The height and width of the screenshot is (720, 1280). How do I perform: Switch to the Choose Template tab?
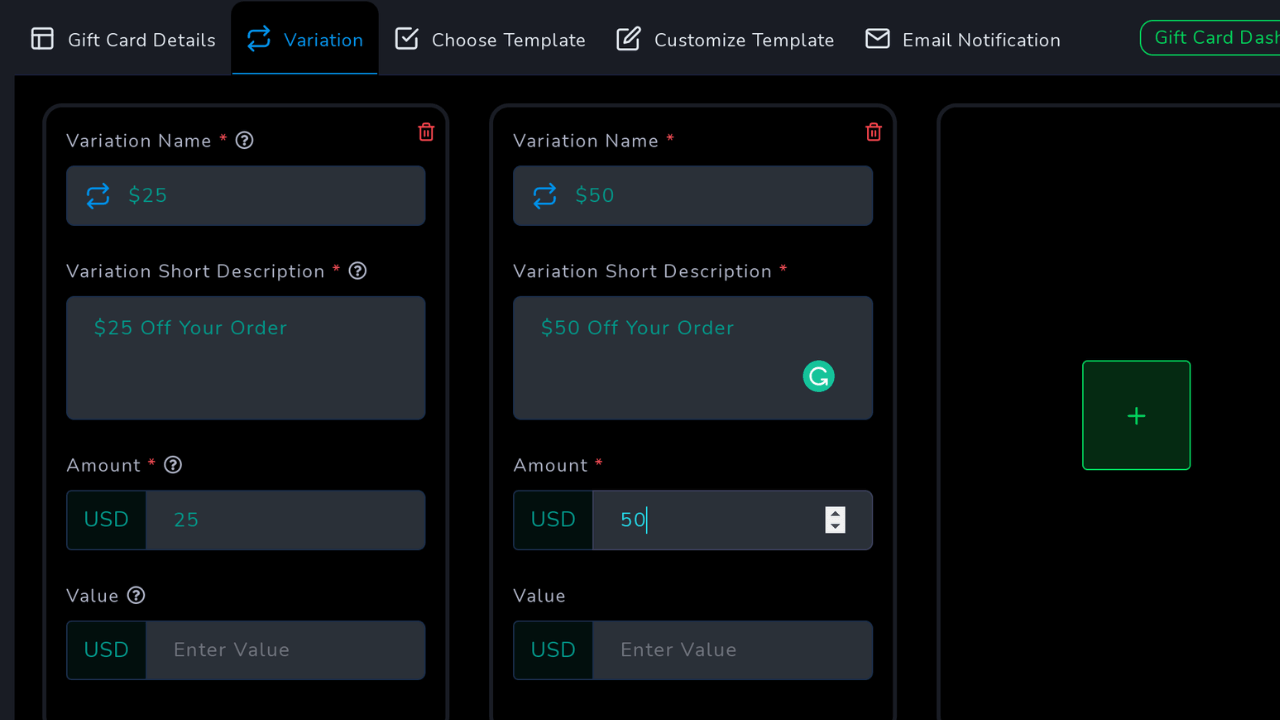490,40
